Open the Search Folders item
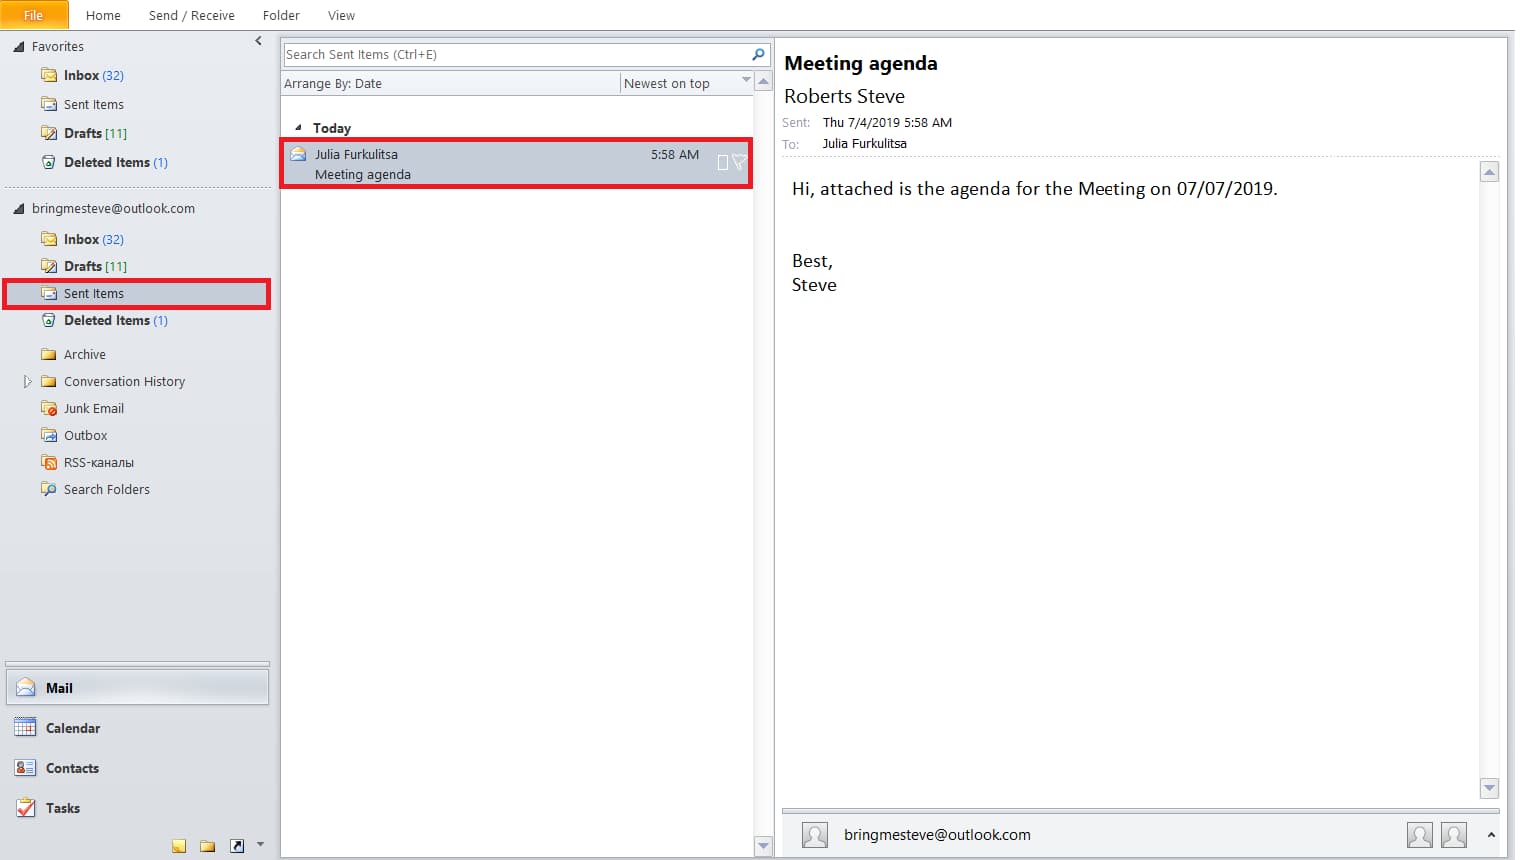Image resolution: width=1520 pixels, height=860 pixels. pos(95,489)
